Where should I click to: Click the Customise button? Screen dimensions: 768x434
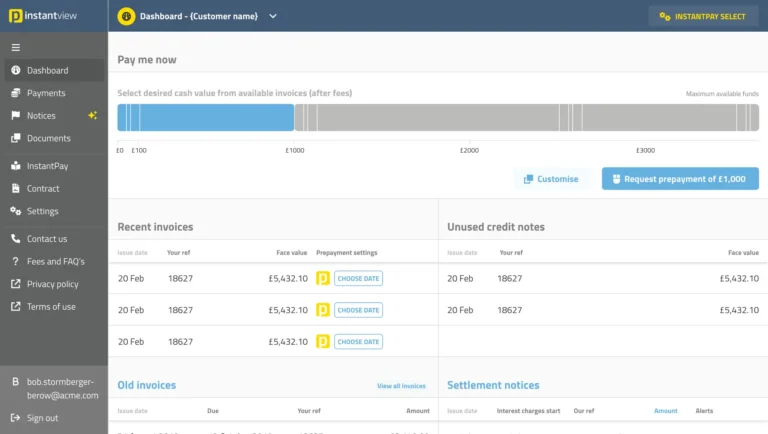click(550, 179)
